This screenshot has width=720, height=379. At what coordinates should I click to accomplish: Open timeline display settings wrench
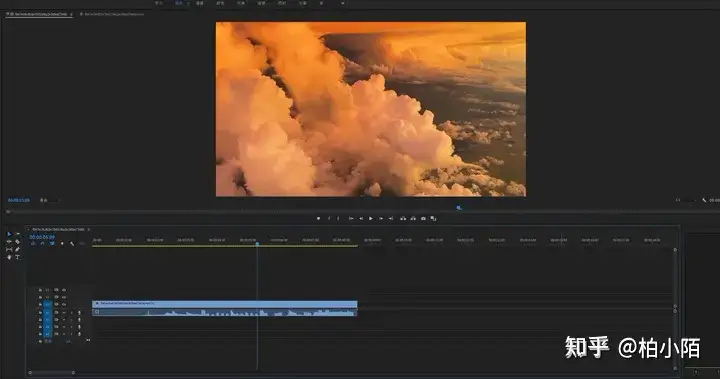pyautogui.click(x=72, y=243)
